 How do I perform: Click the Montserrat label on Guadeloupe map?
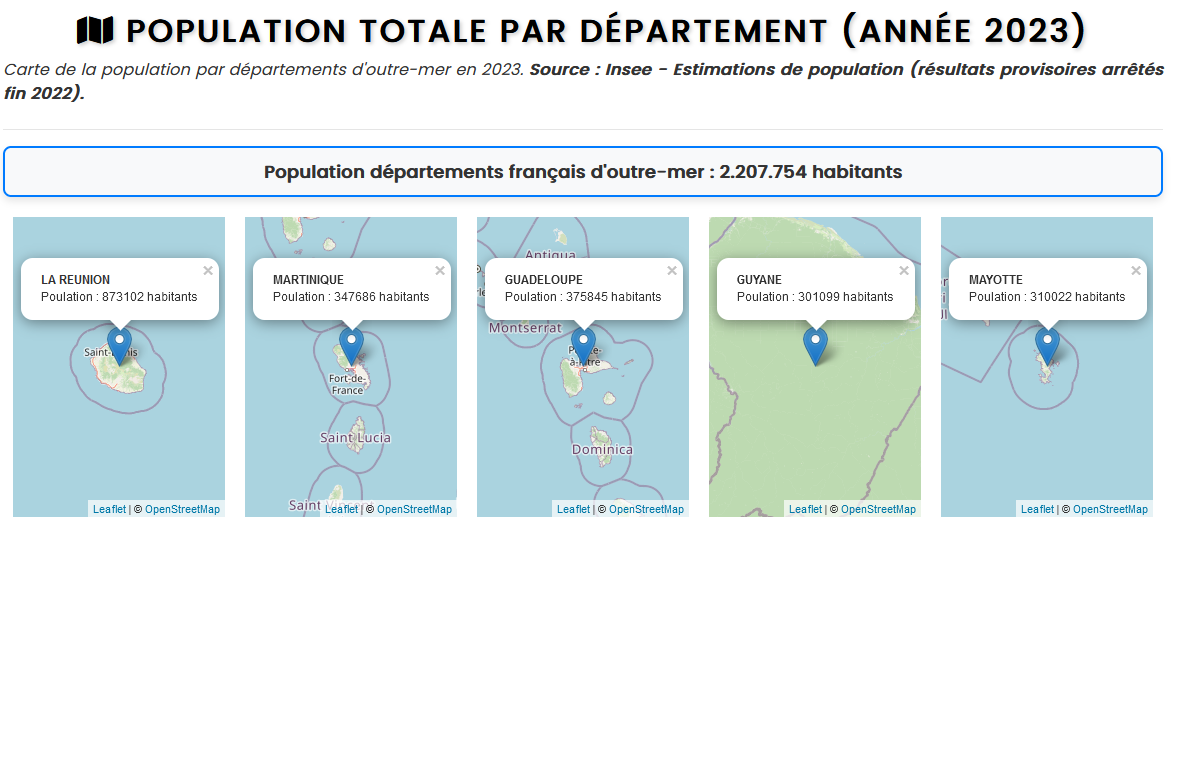[x=525, y=328]
